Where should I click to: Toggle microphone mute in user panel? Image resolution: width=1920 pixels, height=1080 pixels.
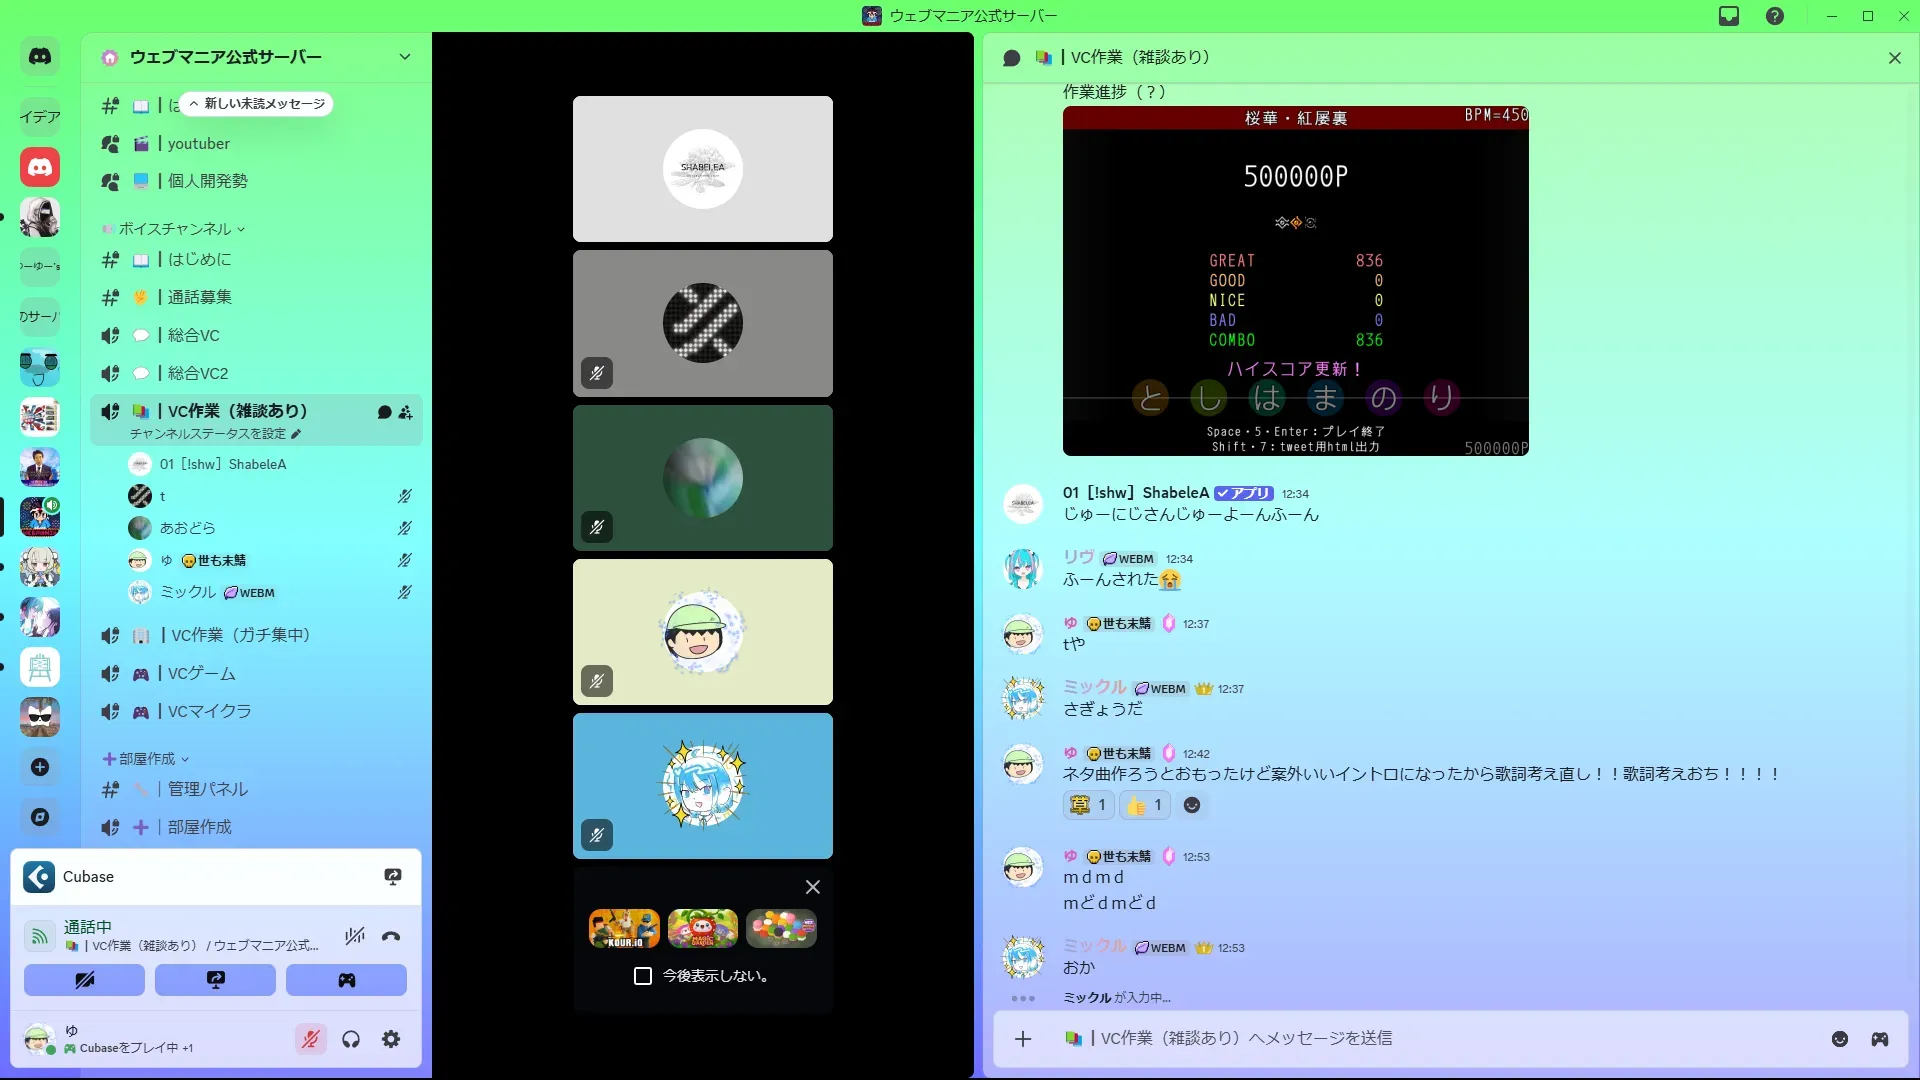tap(311, 1039)
